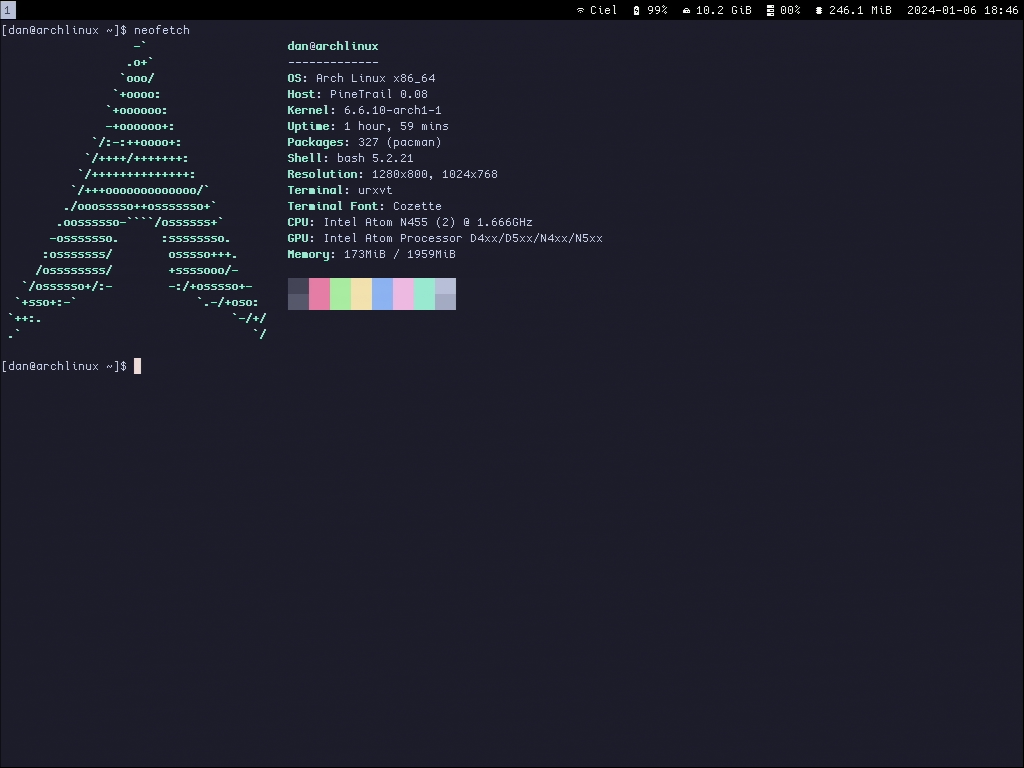
Task: Click the teal color block in palette
Action: (x=424, y=294)
